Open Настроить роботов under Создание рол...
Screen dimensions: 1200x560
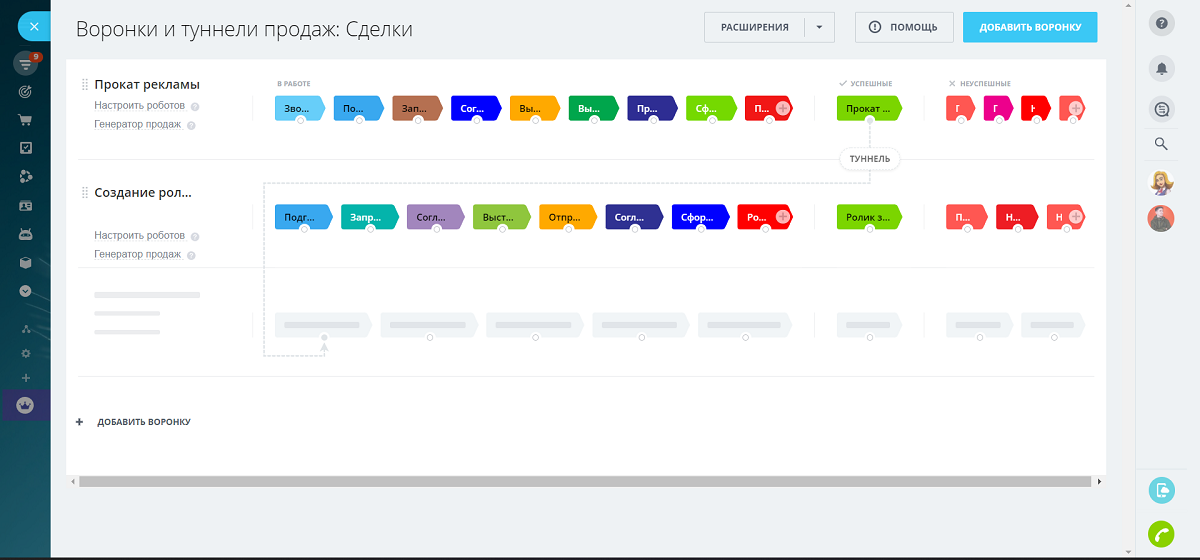click(140, 235)
